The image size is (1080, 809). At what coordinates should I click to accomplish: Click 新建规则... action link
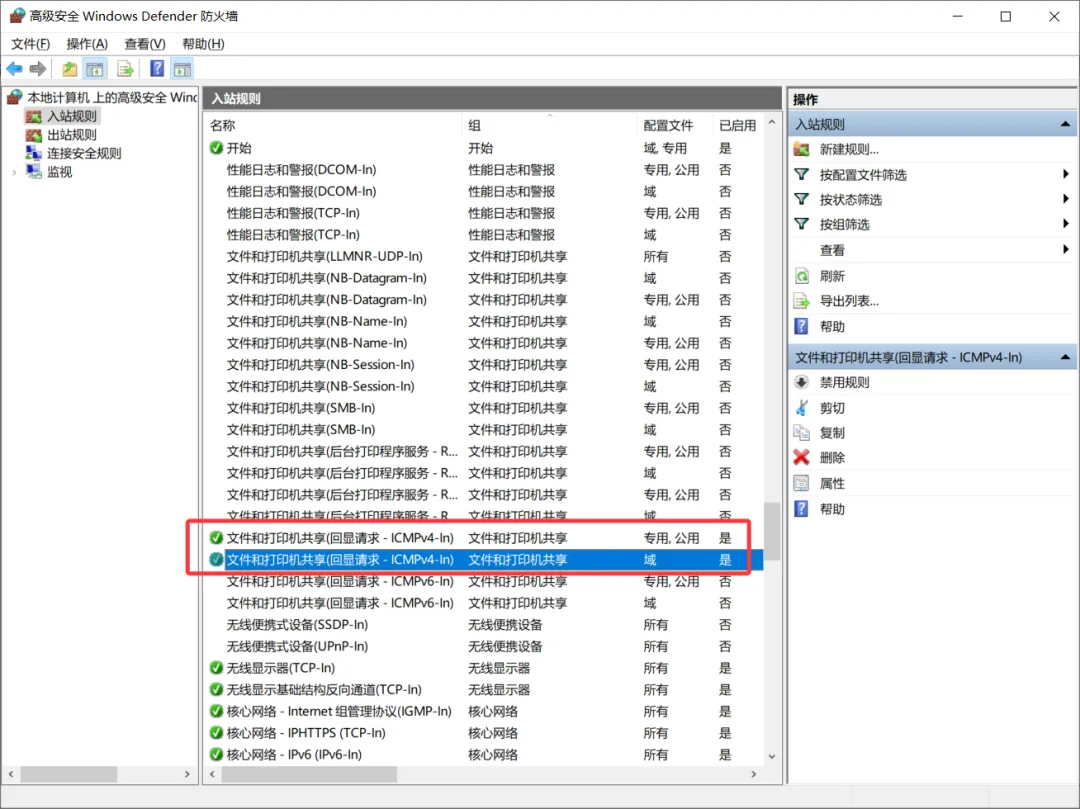point(849,149)
